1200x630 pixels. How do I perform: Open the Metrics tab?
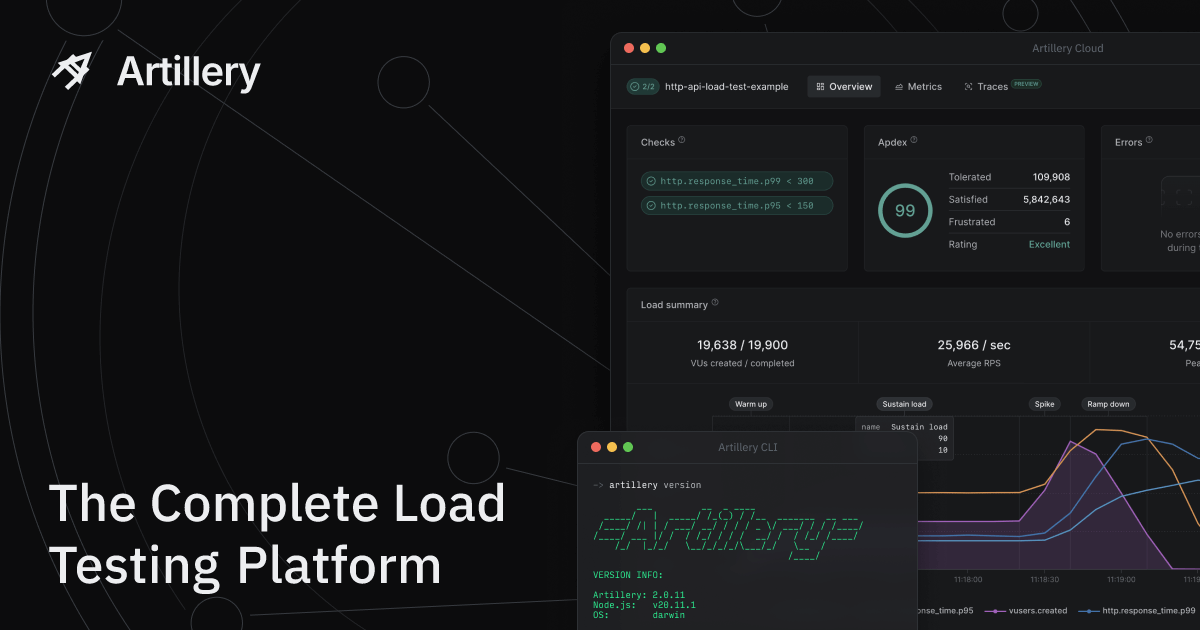[918, 87]
